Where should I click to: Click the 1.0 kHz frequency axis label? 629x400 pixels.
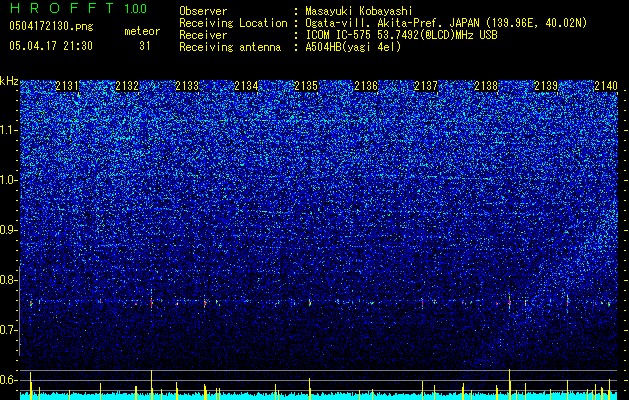coord(8,180)
